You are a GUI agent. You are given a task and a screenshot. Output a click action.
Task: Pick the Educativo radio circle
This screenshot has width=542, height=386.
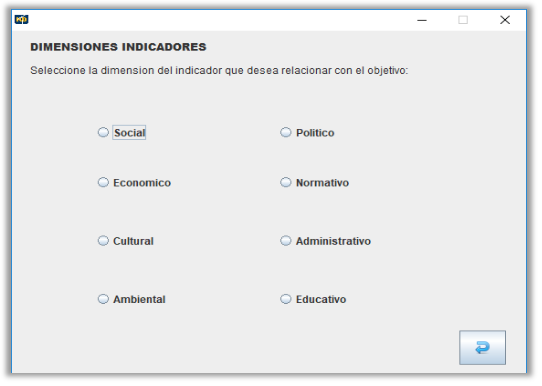tap(286, 299)
